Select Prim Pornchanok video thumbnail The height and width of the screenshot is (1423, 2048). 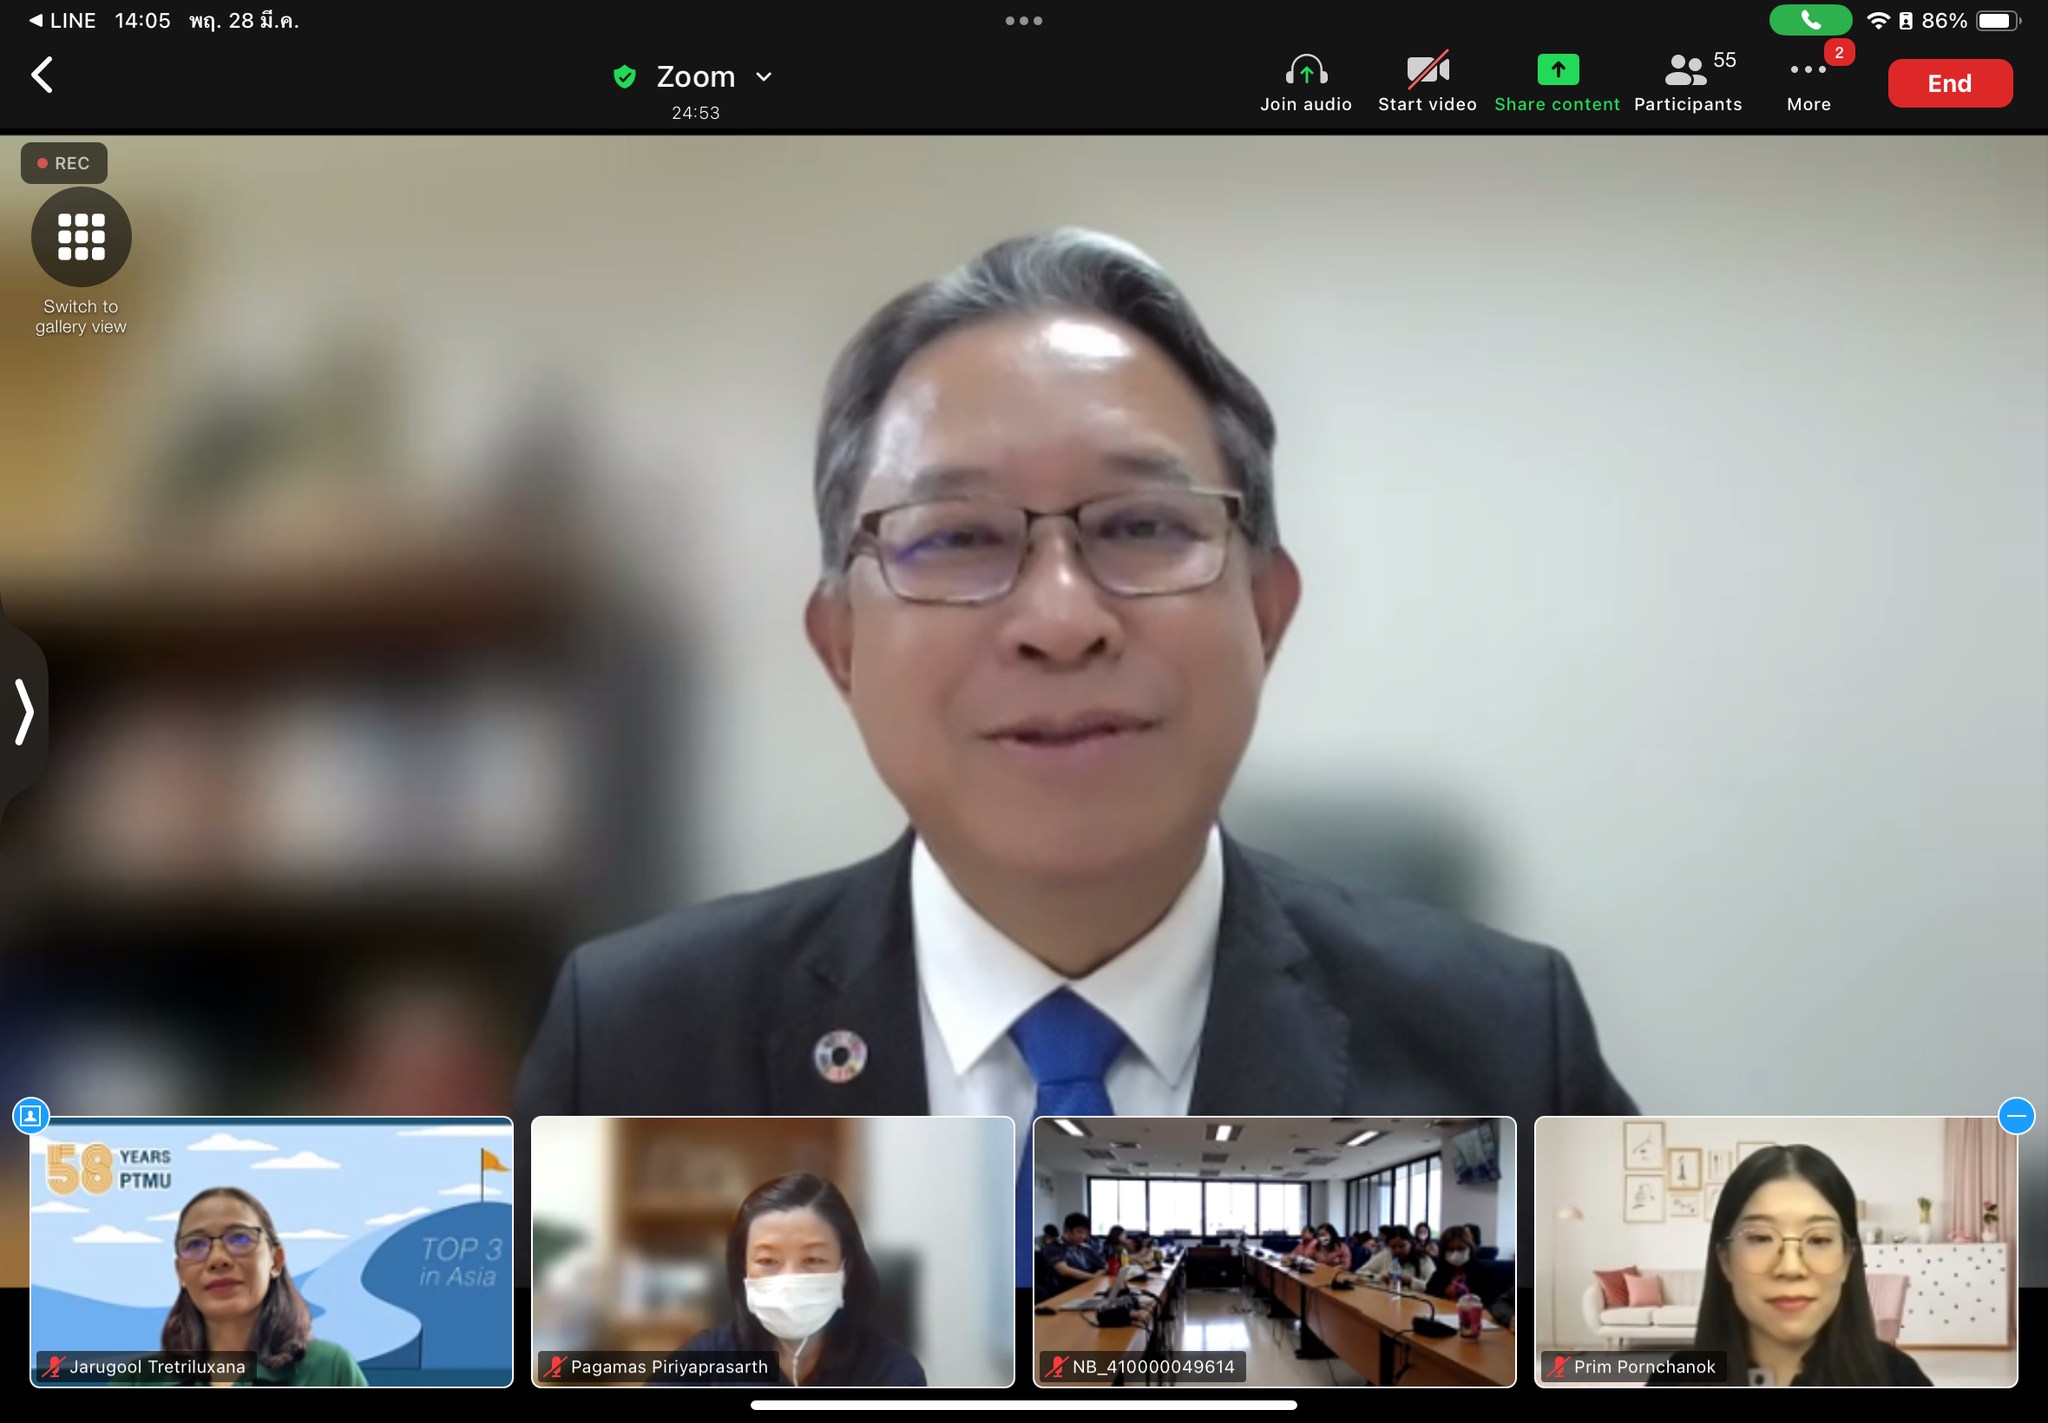coord(1775,1251)
